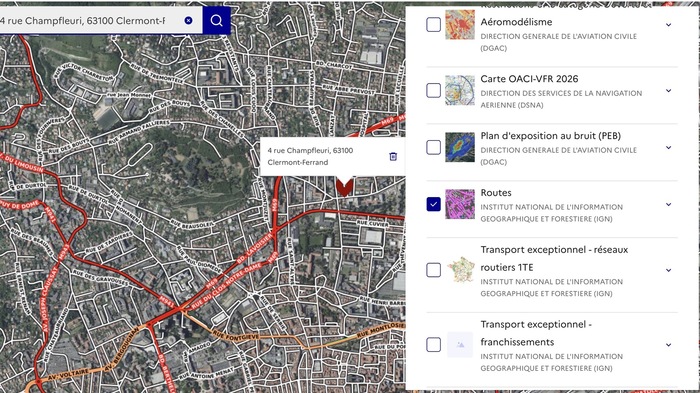
Task: Click the BD. CHARCOT map label
Action: coord(333,65)
